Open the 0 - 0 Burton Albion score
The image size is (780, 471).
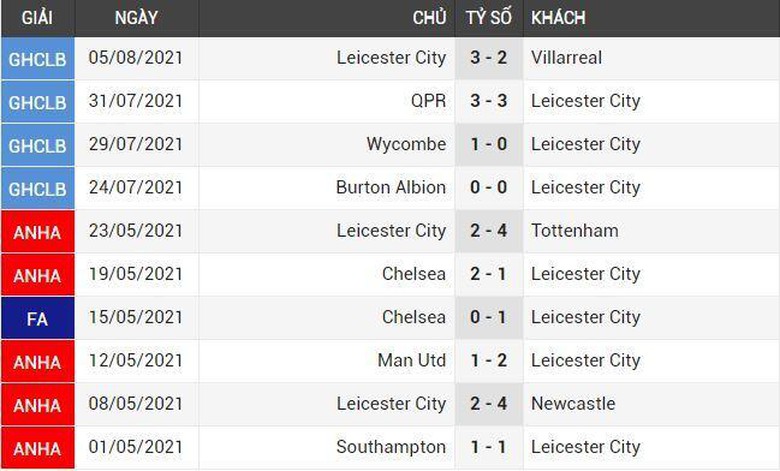click(x=489, y=187)
